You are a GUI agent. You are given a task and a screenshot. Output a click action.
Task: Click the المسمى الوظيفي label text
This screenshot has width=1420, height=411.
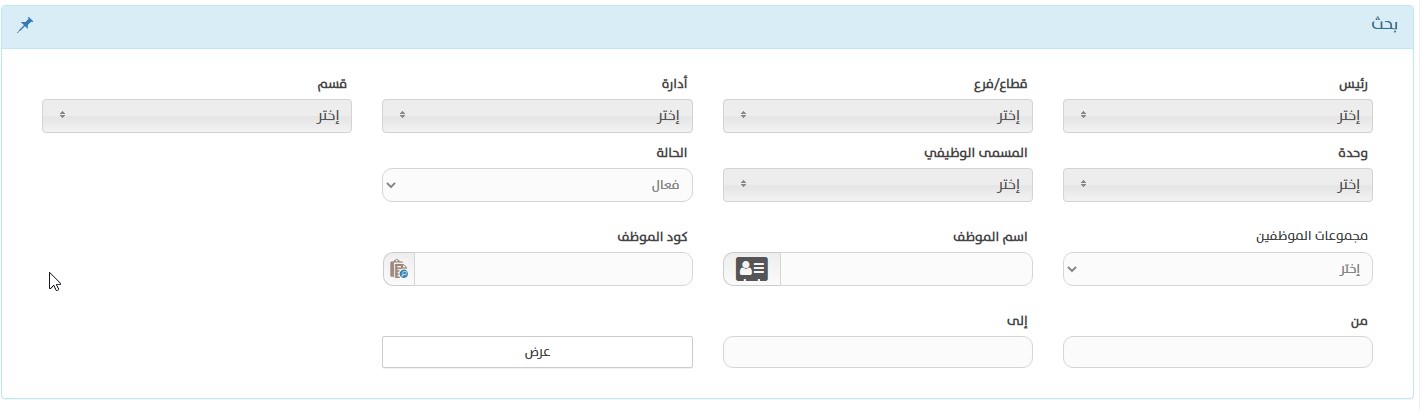(975, 154)
